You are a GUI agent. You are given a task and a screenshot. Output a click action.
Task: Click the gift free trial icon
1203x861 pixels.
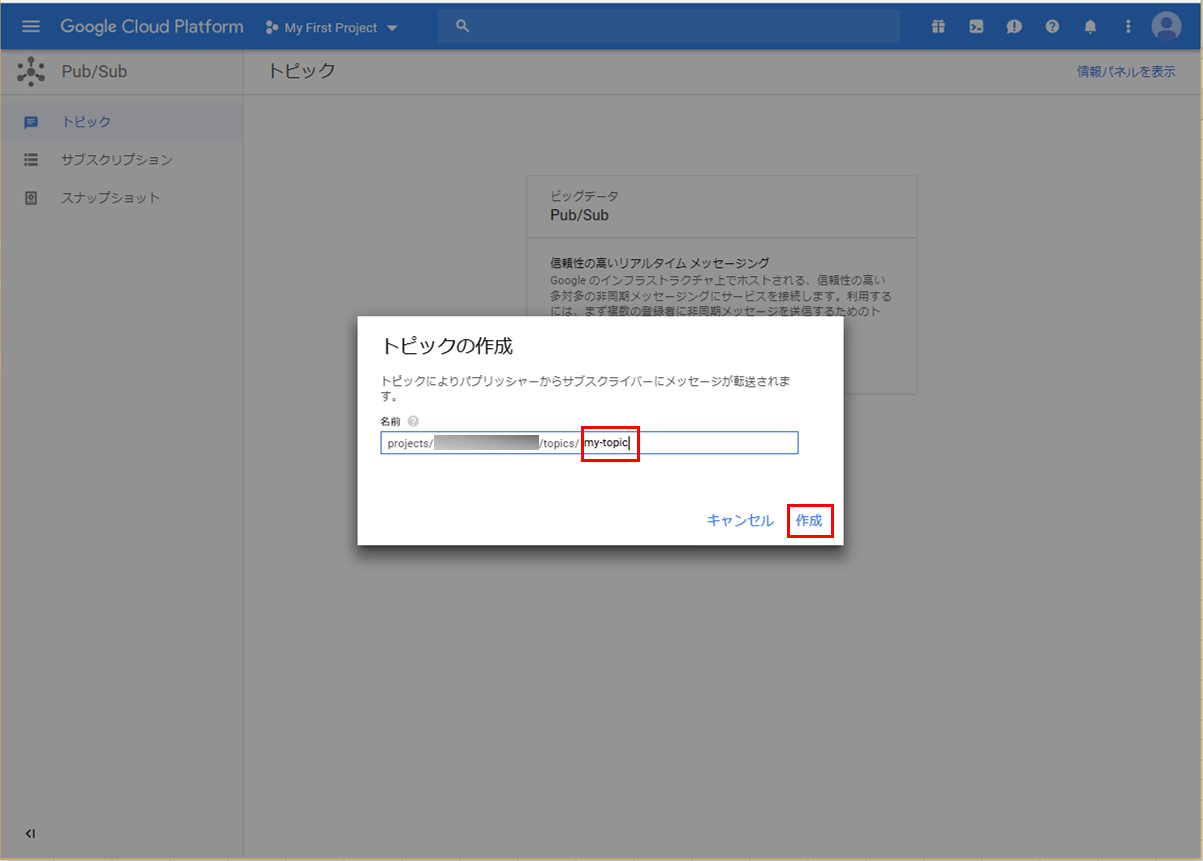point(938,27)
